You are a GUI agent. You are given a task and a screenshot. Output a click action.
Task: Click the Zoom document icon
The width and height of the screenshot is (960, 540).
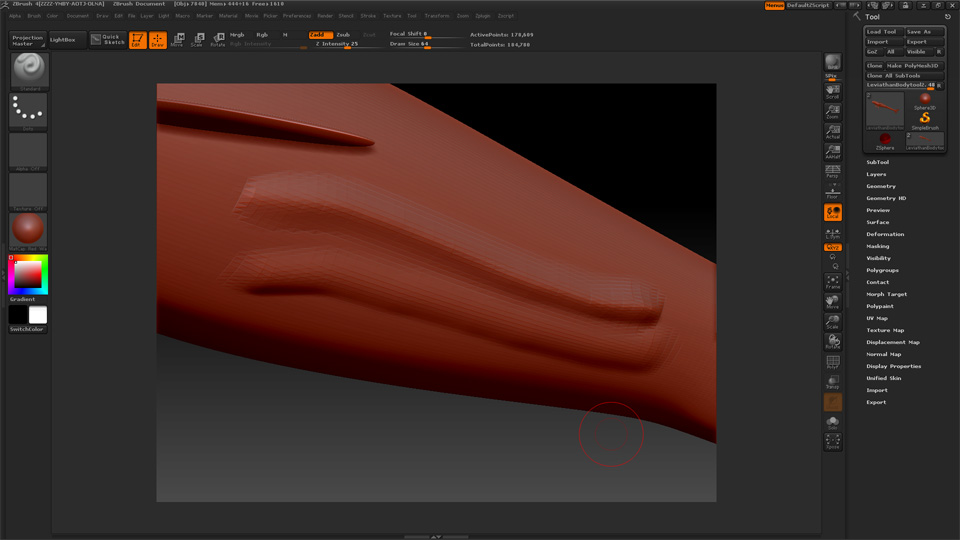coord(833,111)
